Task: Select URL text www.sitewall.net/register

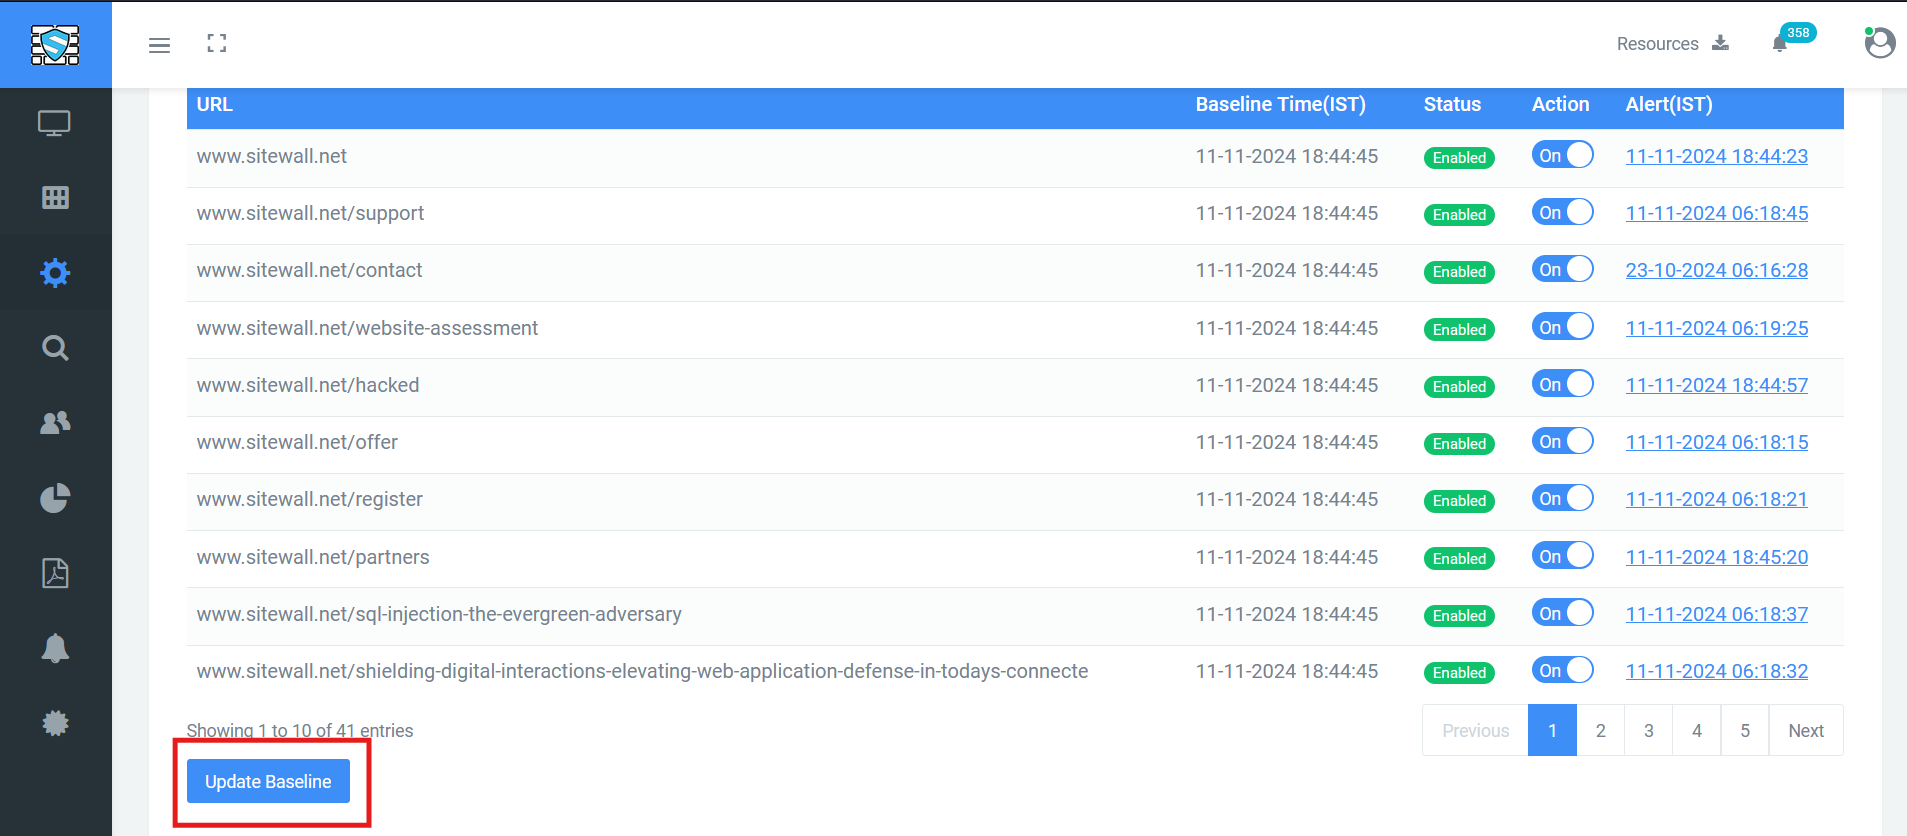Action: click(309, 499)
